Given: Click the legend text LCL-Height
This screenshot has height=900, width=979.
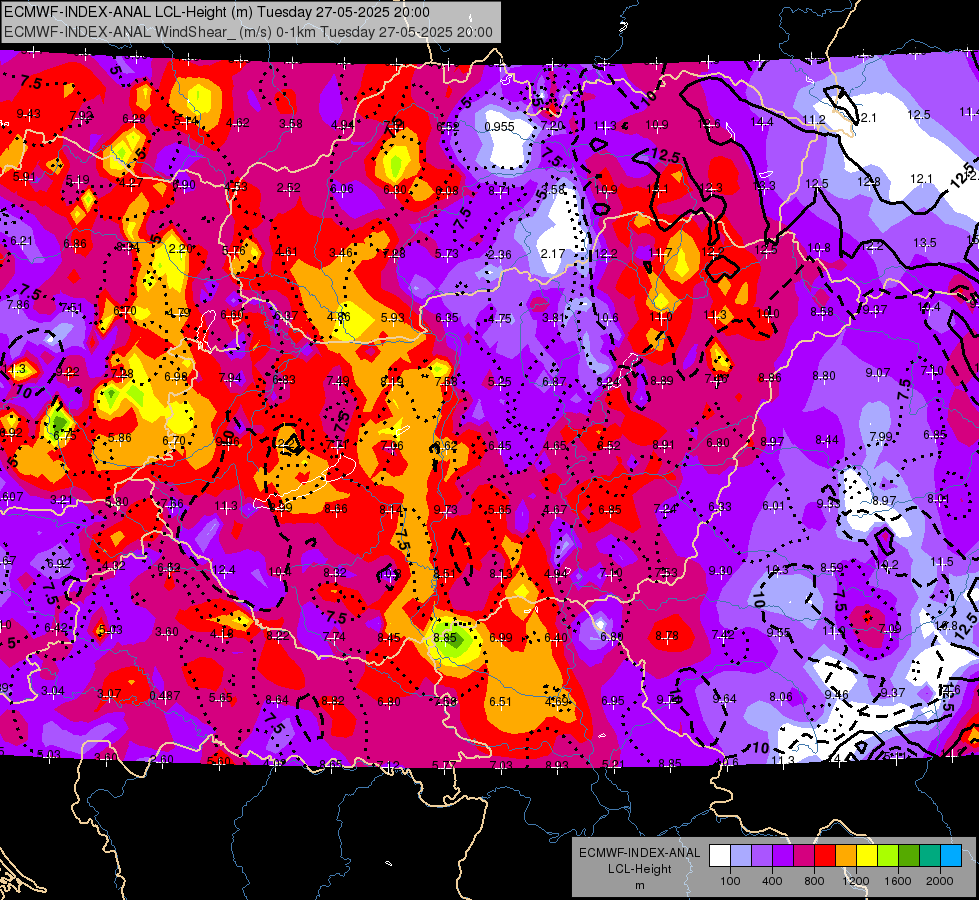Looking at the screenshot, I should 639,869.
